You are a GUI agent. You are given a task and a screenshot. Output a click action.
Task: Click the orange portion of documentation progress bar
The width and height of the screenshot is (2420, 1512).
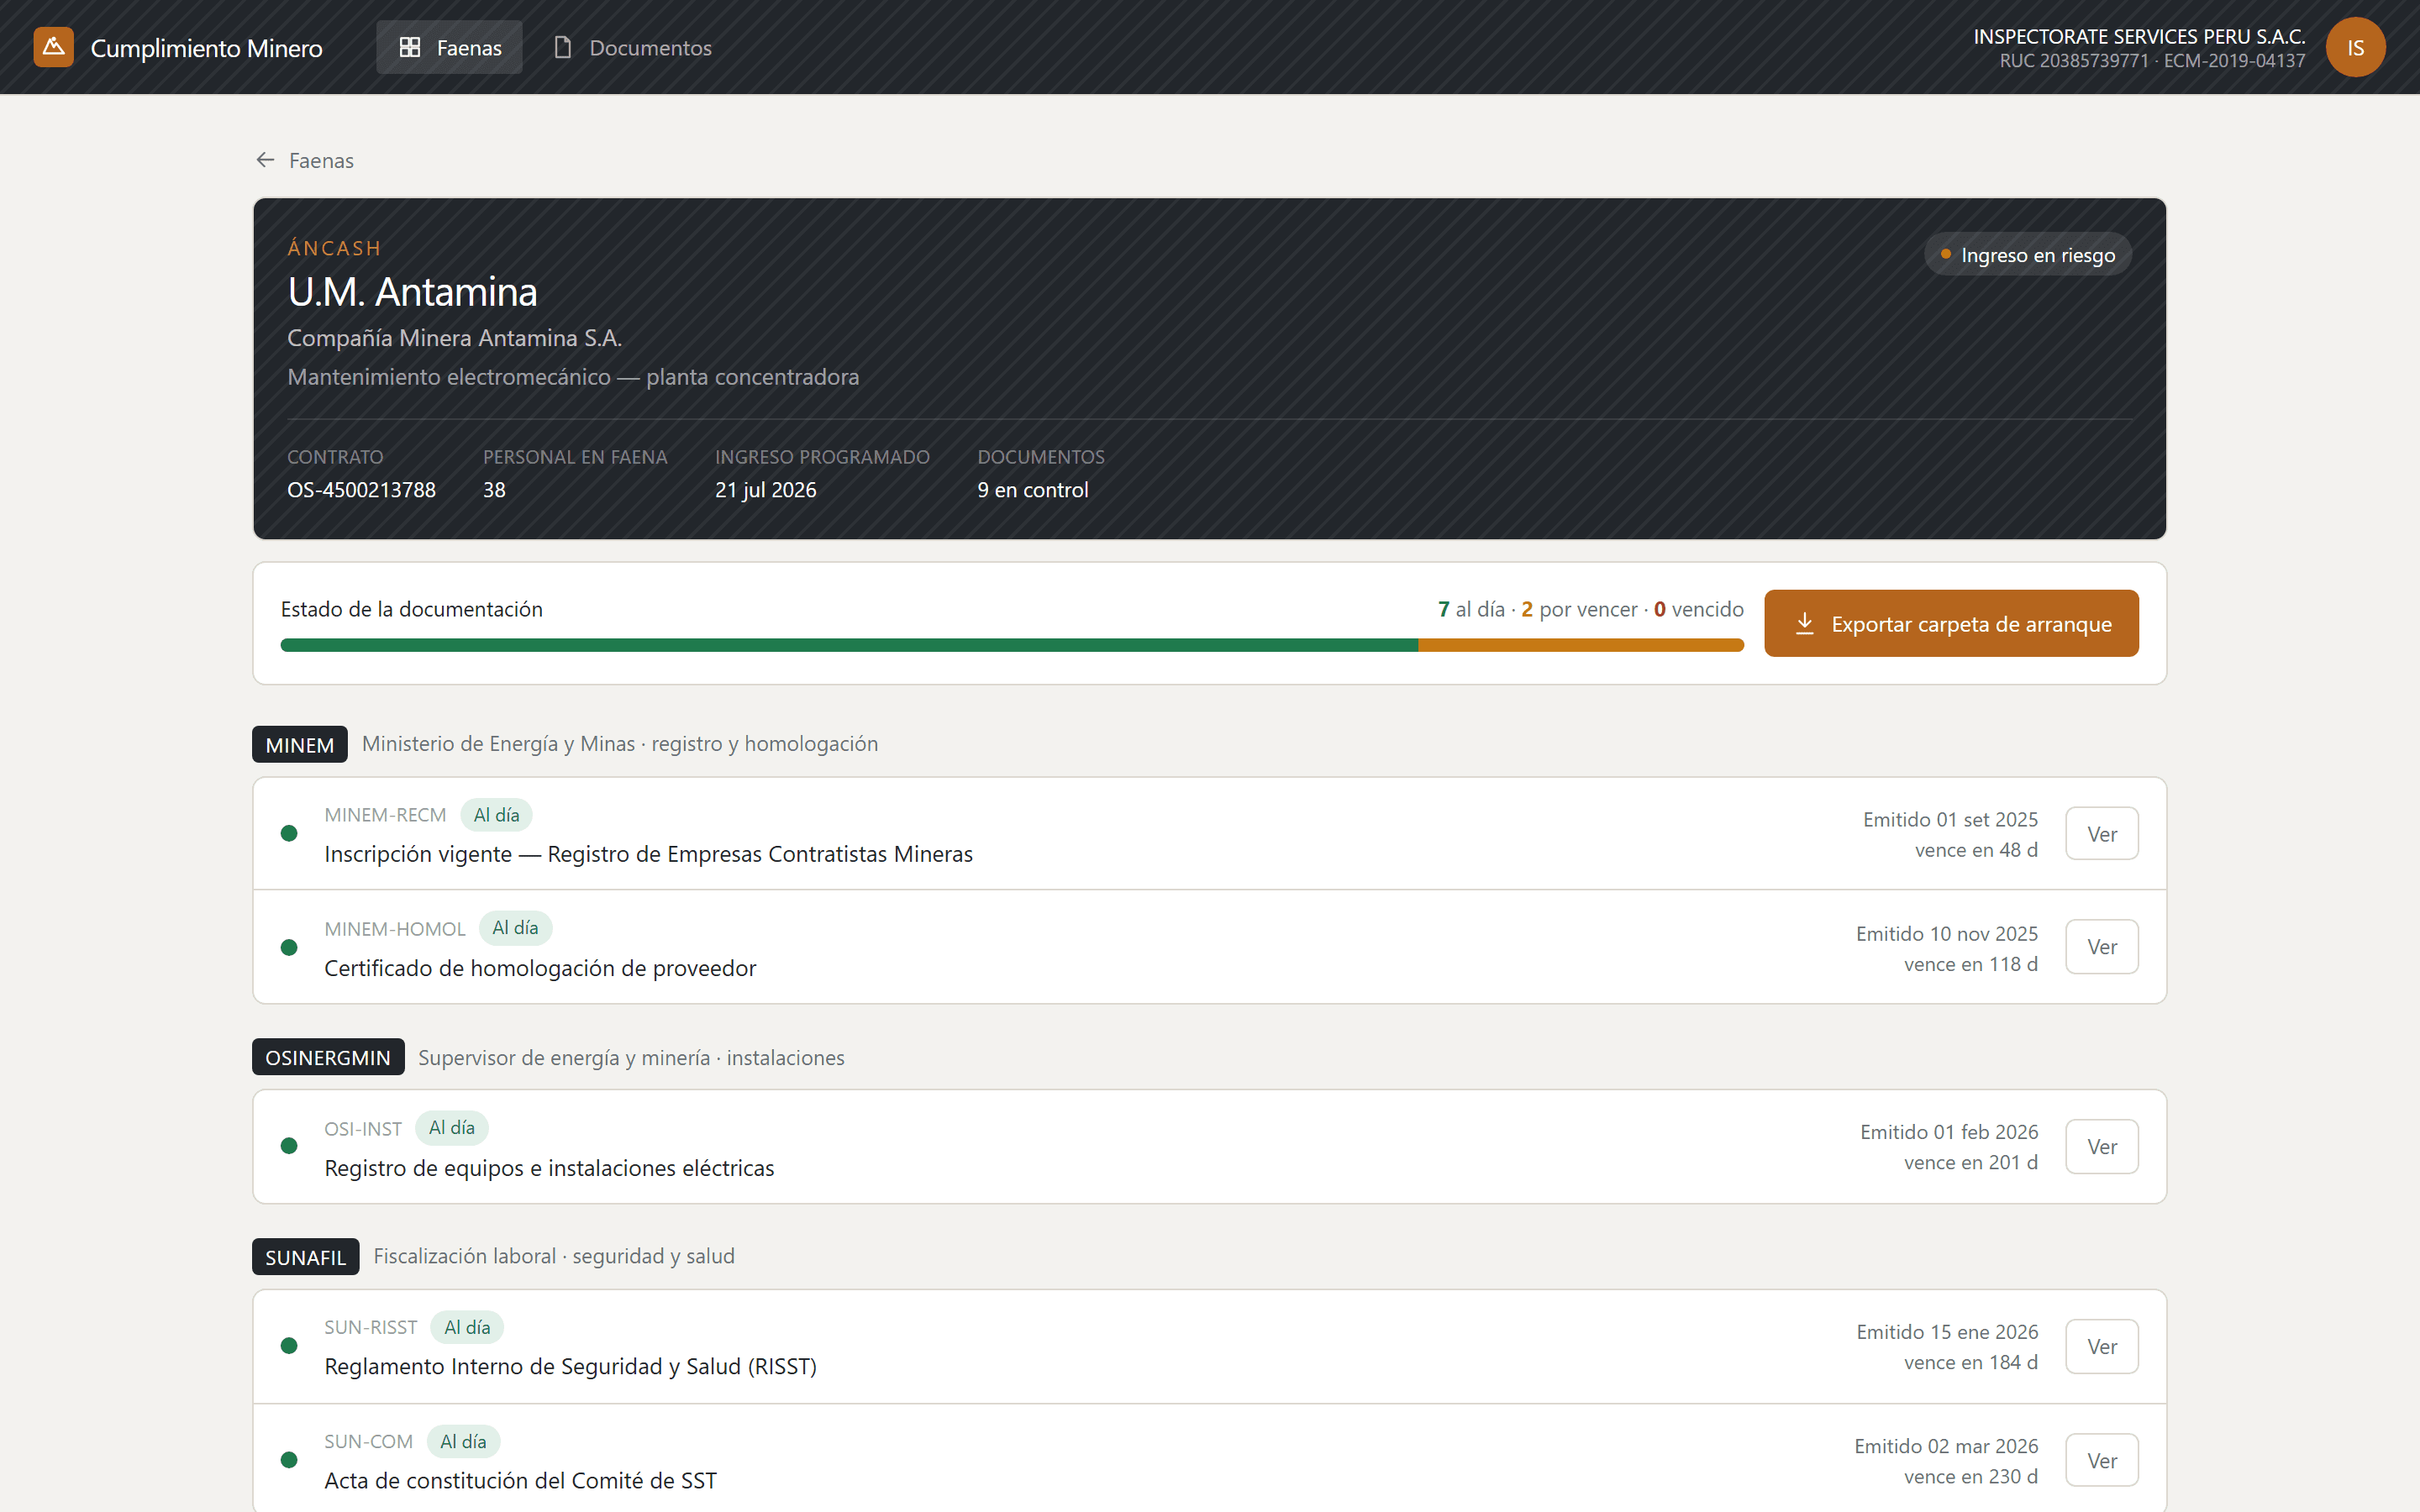(x=1581, y=645)
